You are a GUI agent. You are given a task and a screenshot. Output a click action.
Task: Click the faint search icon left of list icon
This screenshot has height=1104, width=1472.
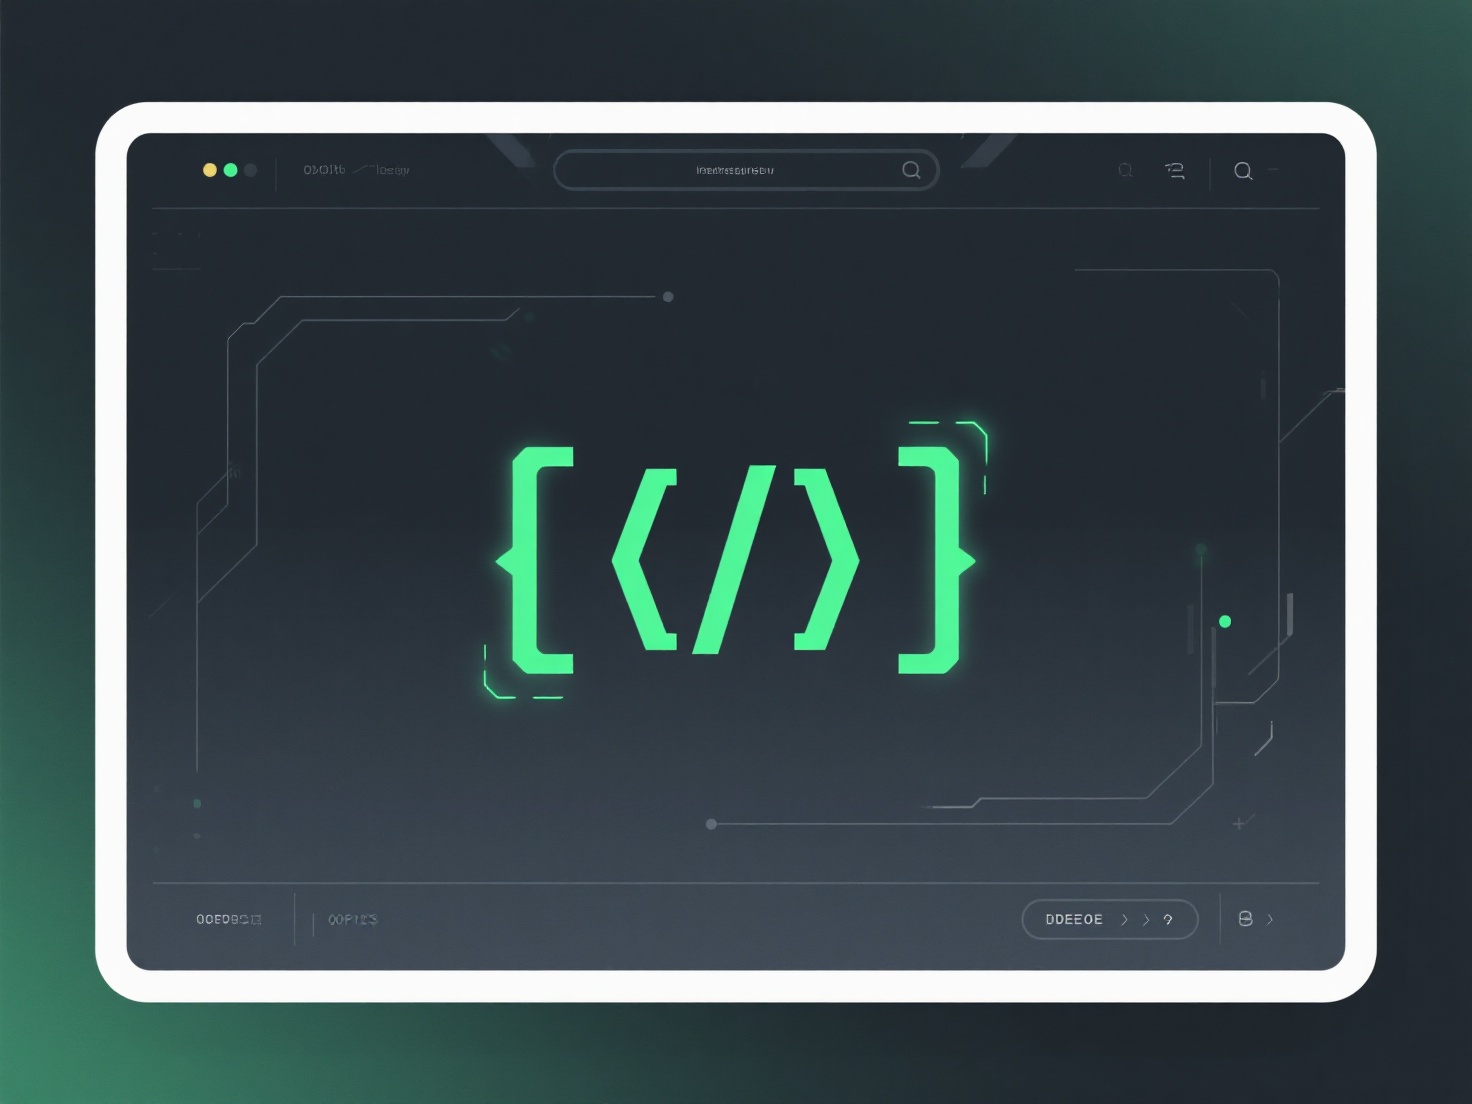[x=1125, y=171]
